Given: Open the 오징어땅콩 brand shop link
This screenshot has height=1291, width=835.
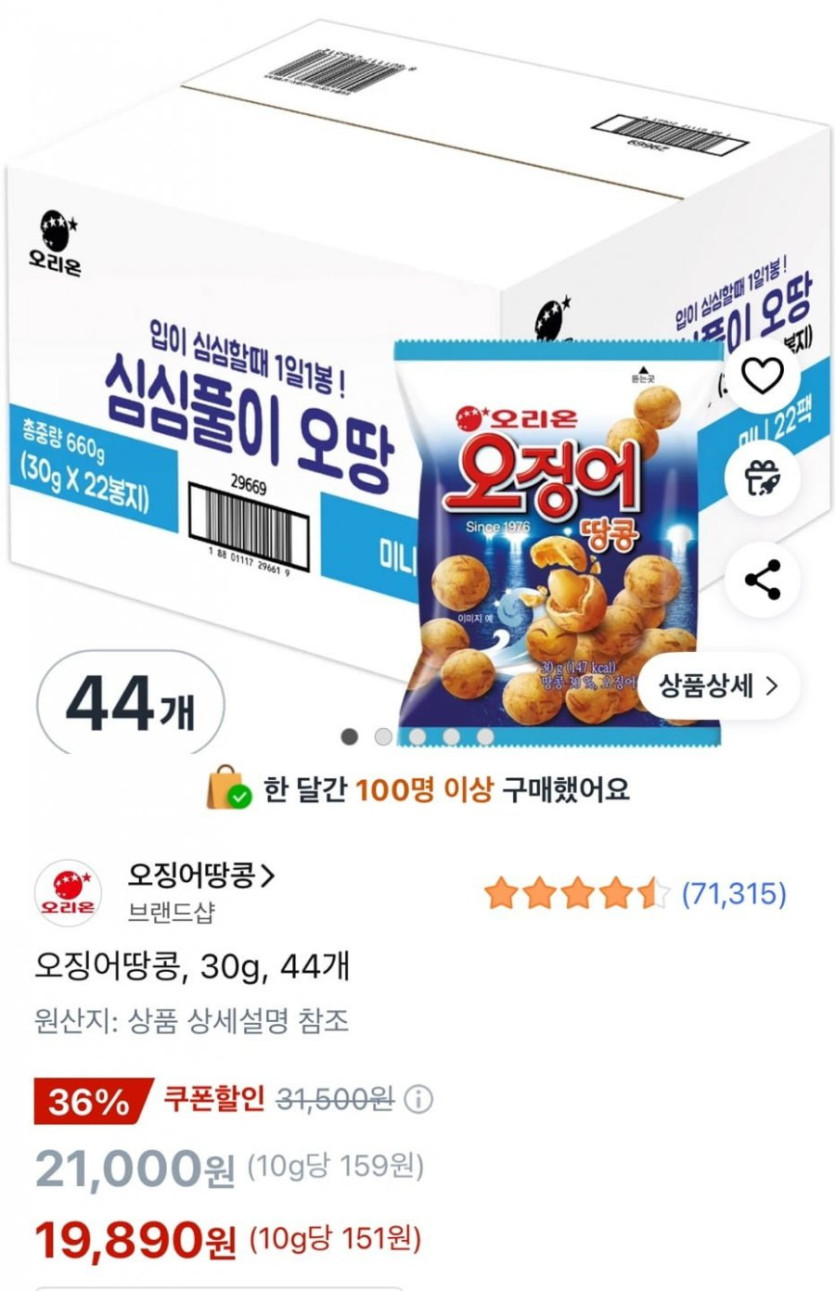Looking at the screenshot, I should tap(201, 877).
